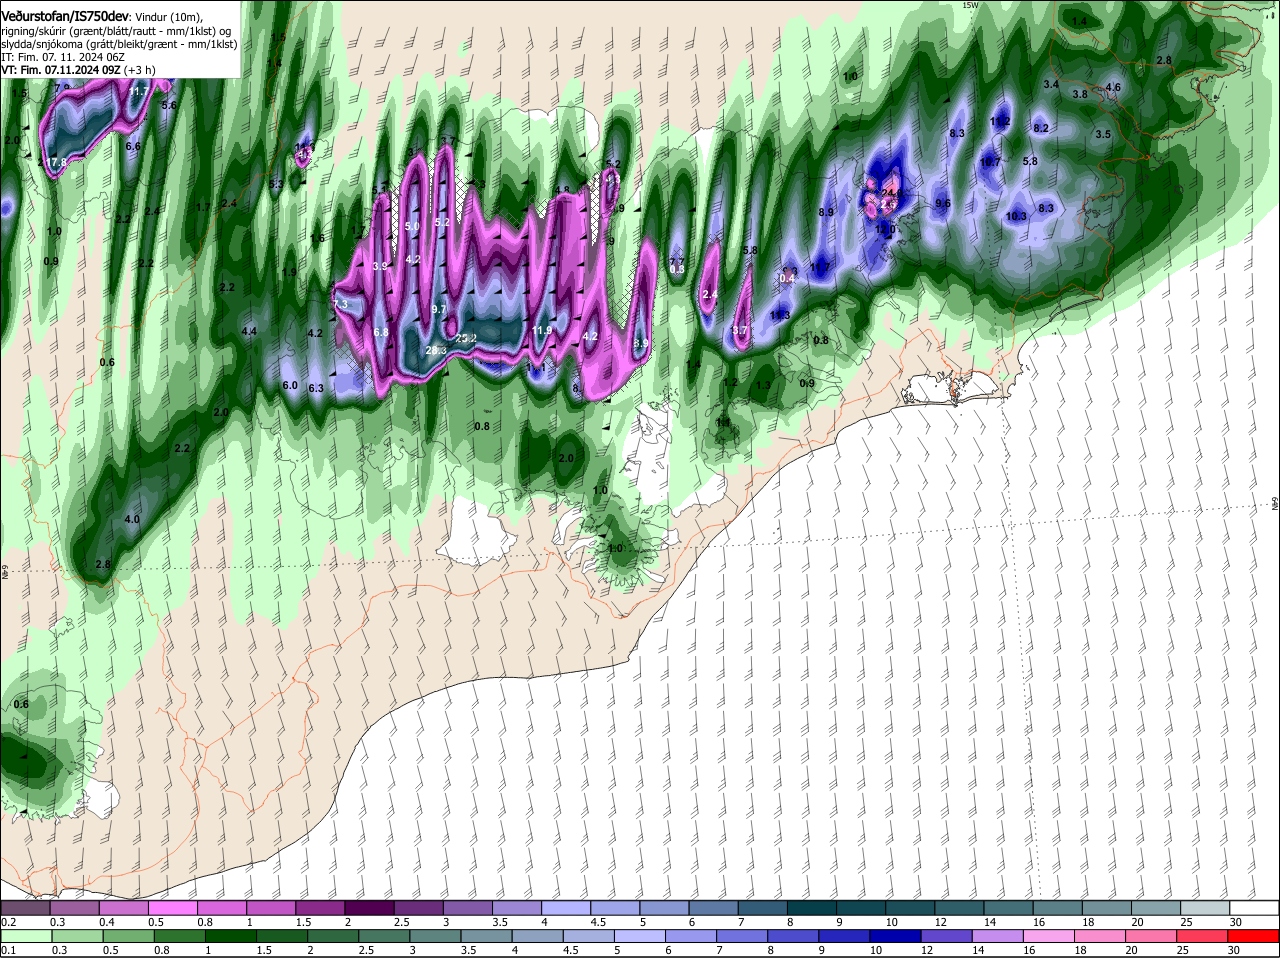Click the 11.2 precipitation value

[x=1000, y=122]
